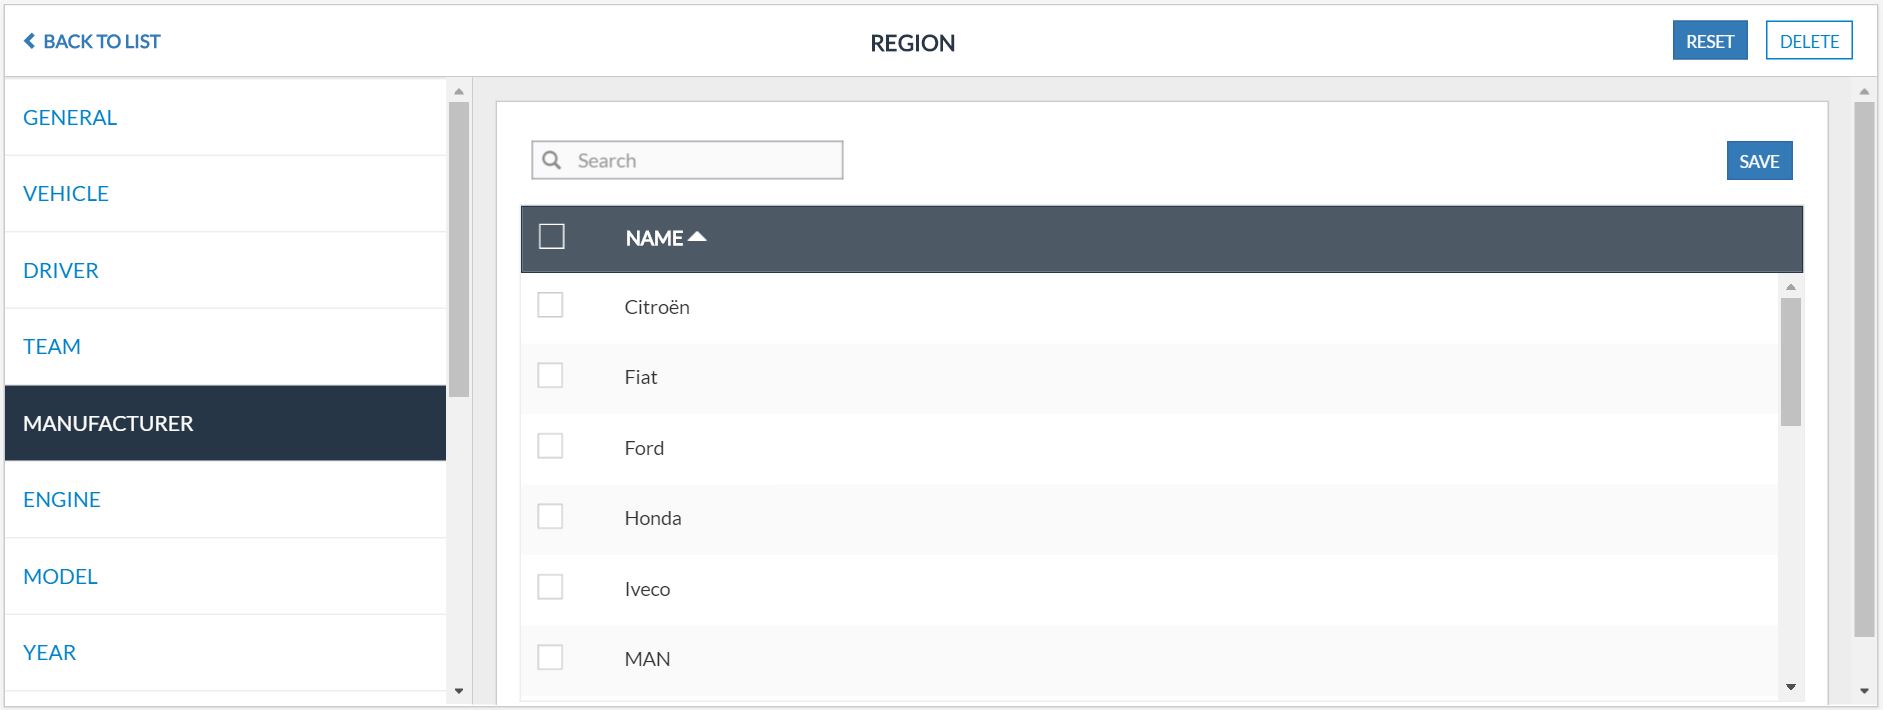Click the page scroll-down arrow at far right

click(x=1864, y=691)
